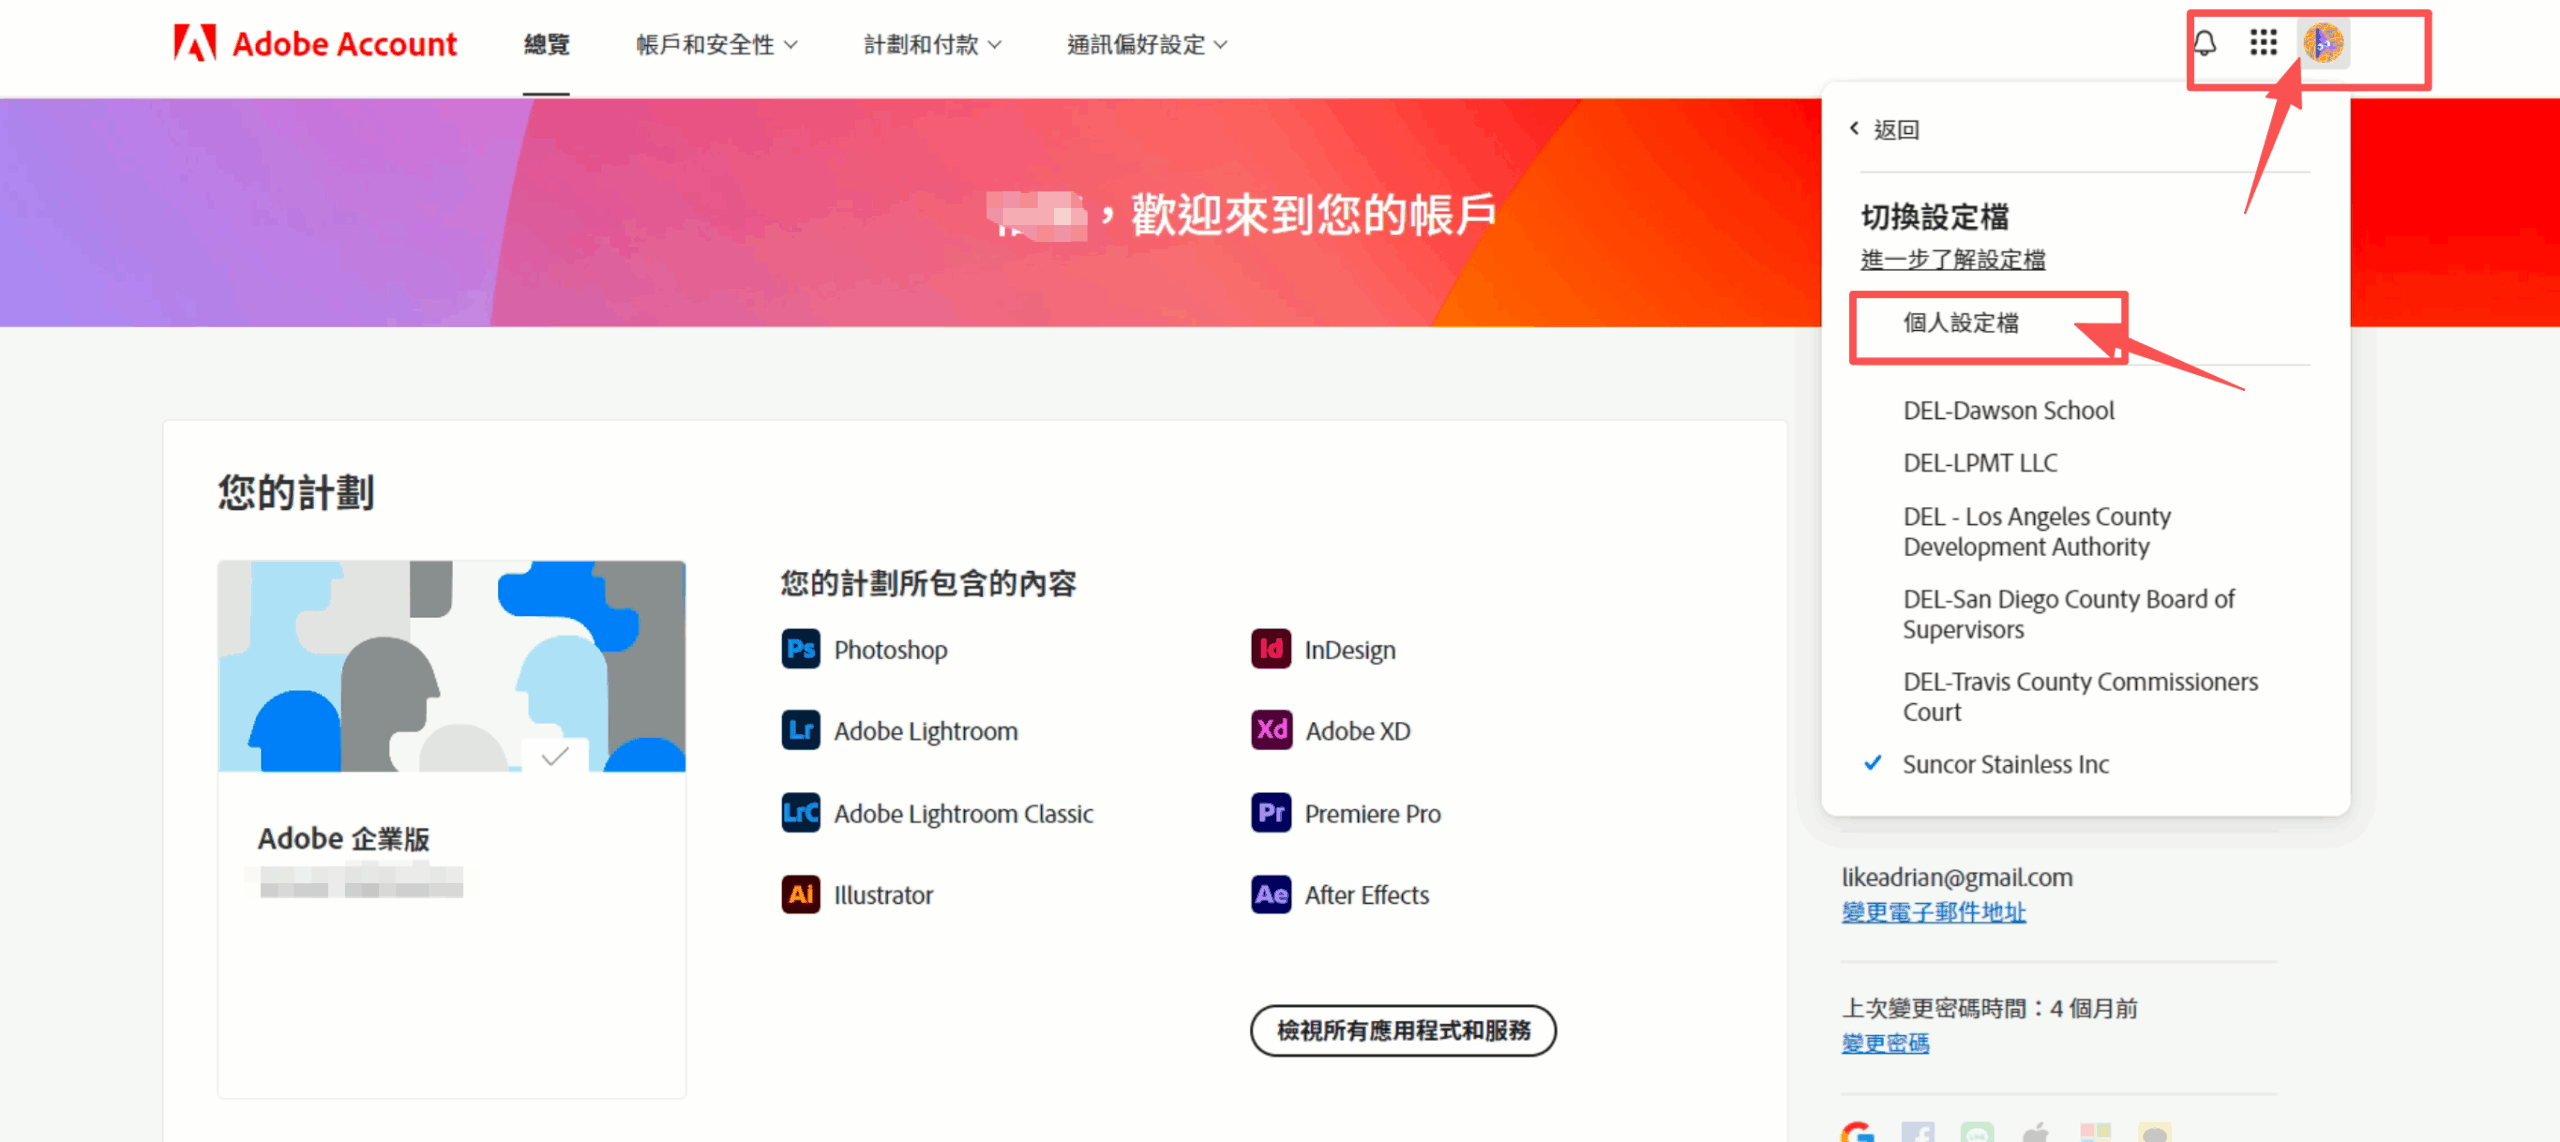Select the checked Suncor Stainless Inc profile
Screen dimensions: 2560x1142
point(2005,764)
